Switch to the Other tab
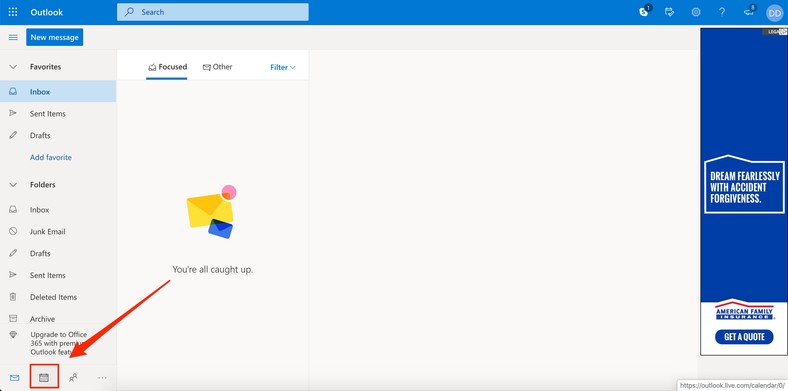 click(x=218, y=67)
